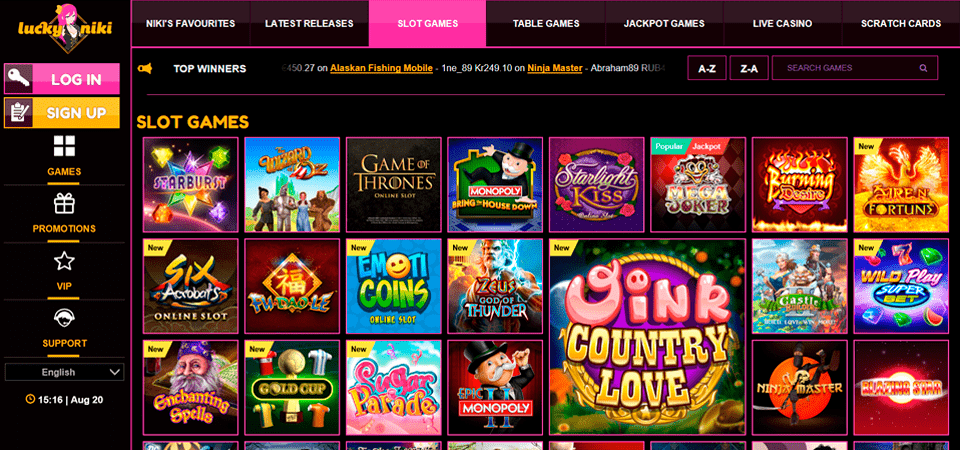The height and width of the screenshot is (450, 960).
Task: Launch the Starburst slot thumbnail
Action: (x=191, y=184)
